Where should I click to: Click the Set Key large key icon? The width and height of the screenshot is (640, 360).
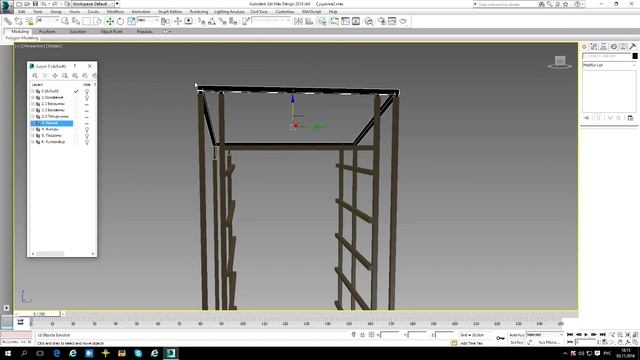(500, 338)
